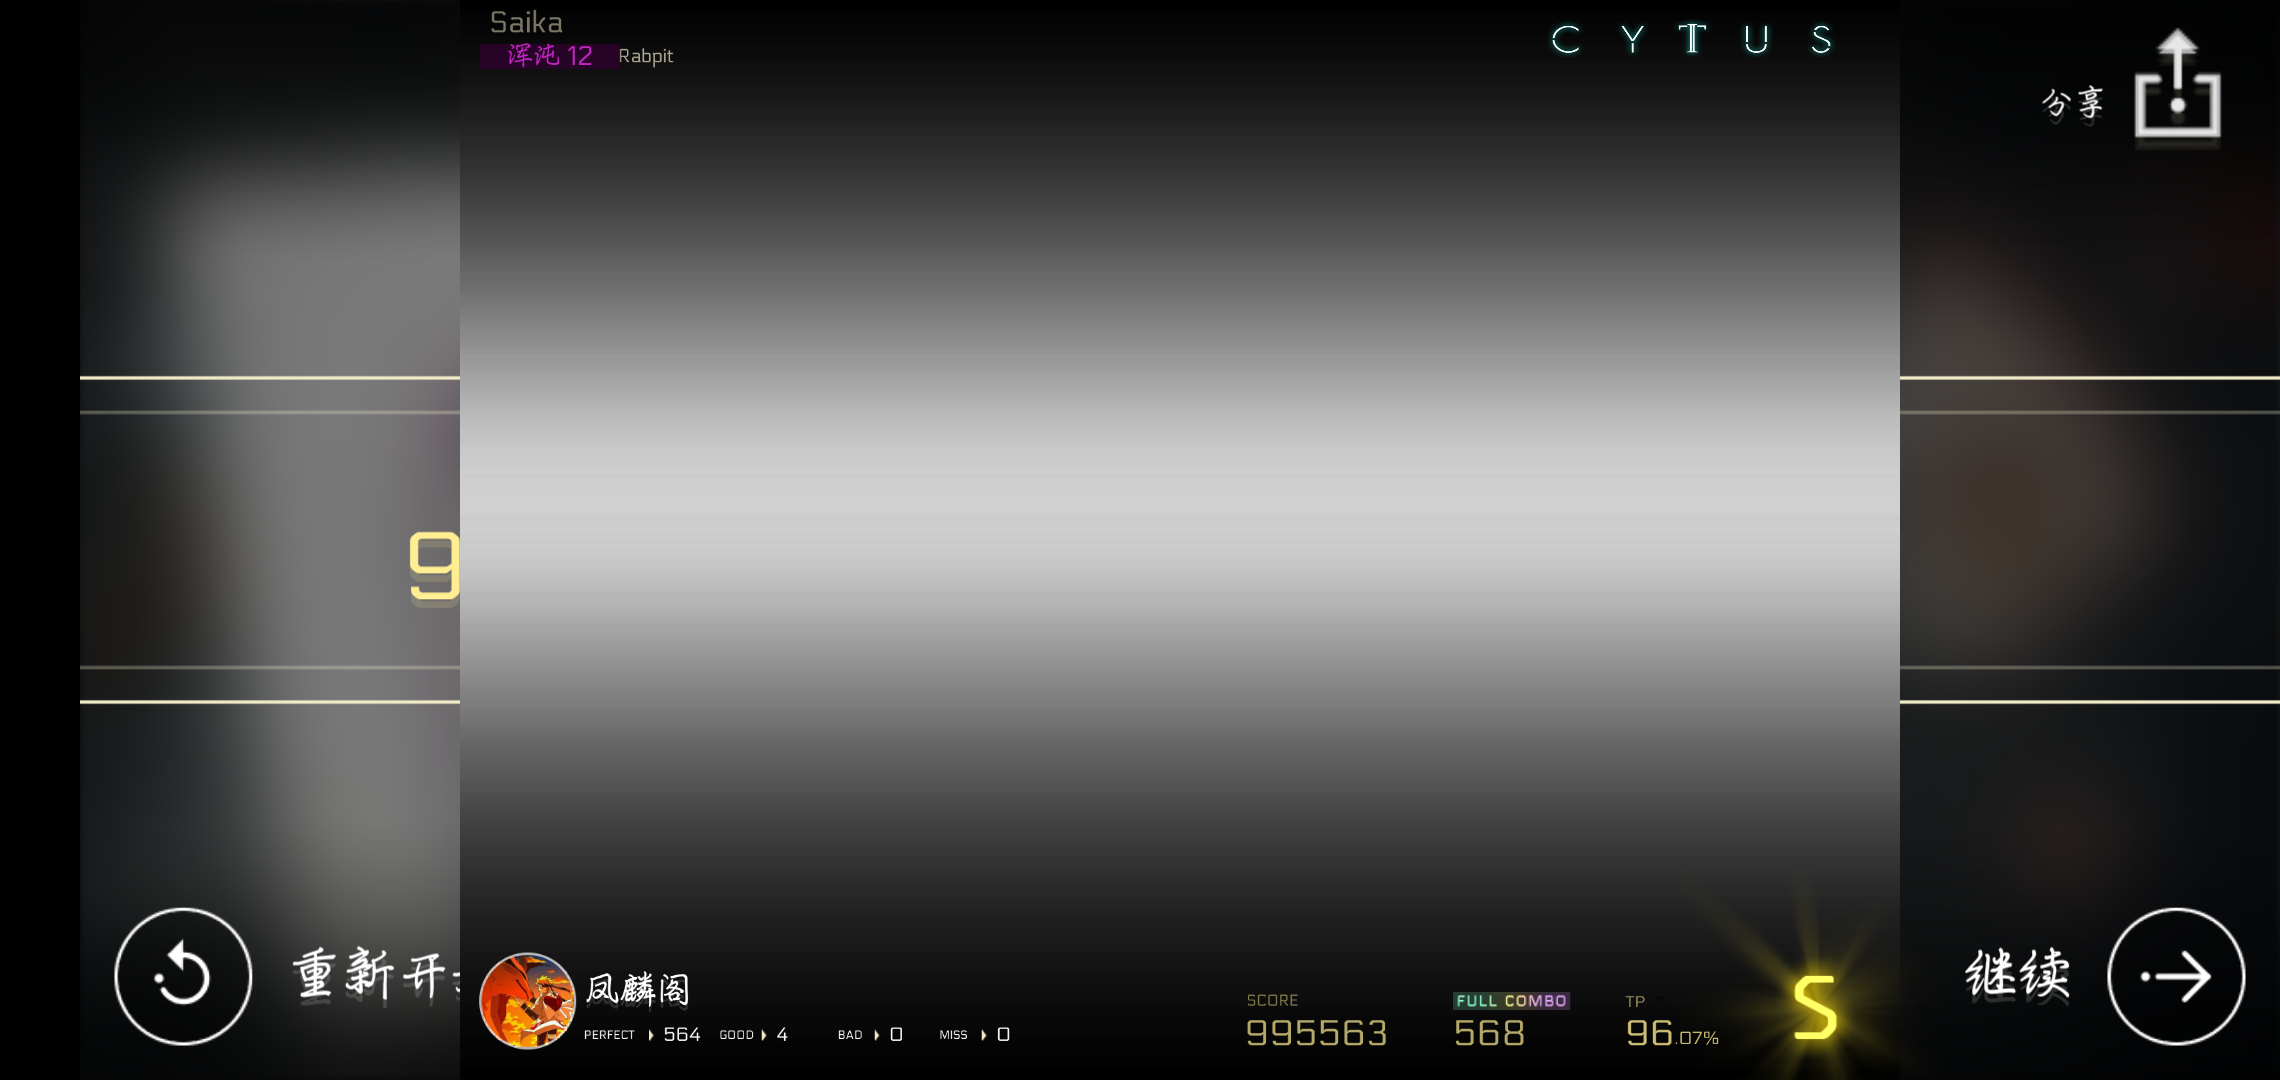The image size is (2280, 1080).
Task: Tap the yellow S grade icon
Action: click(x=1814, y=1007)
